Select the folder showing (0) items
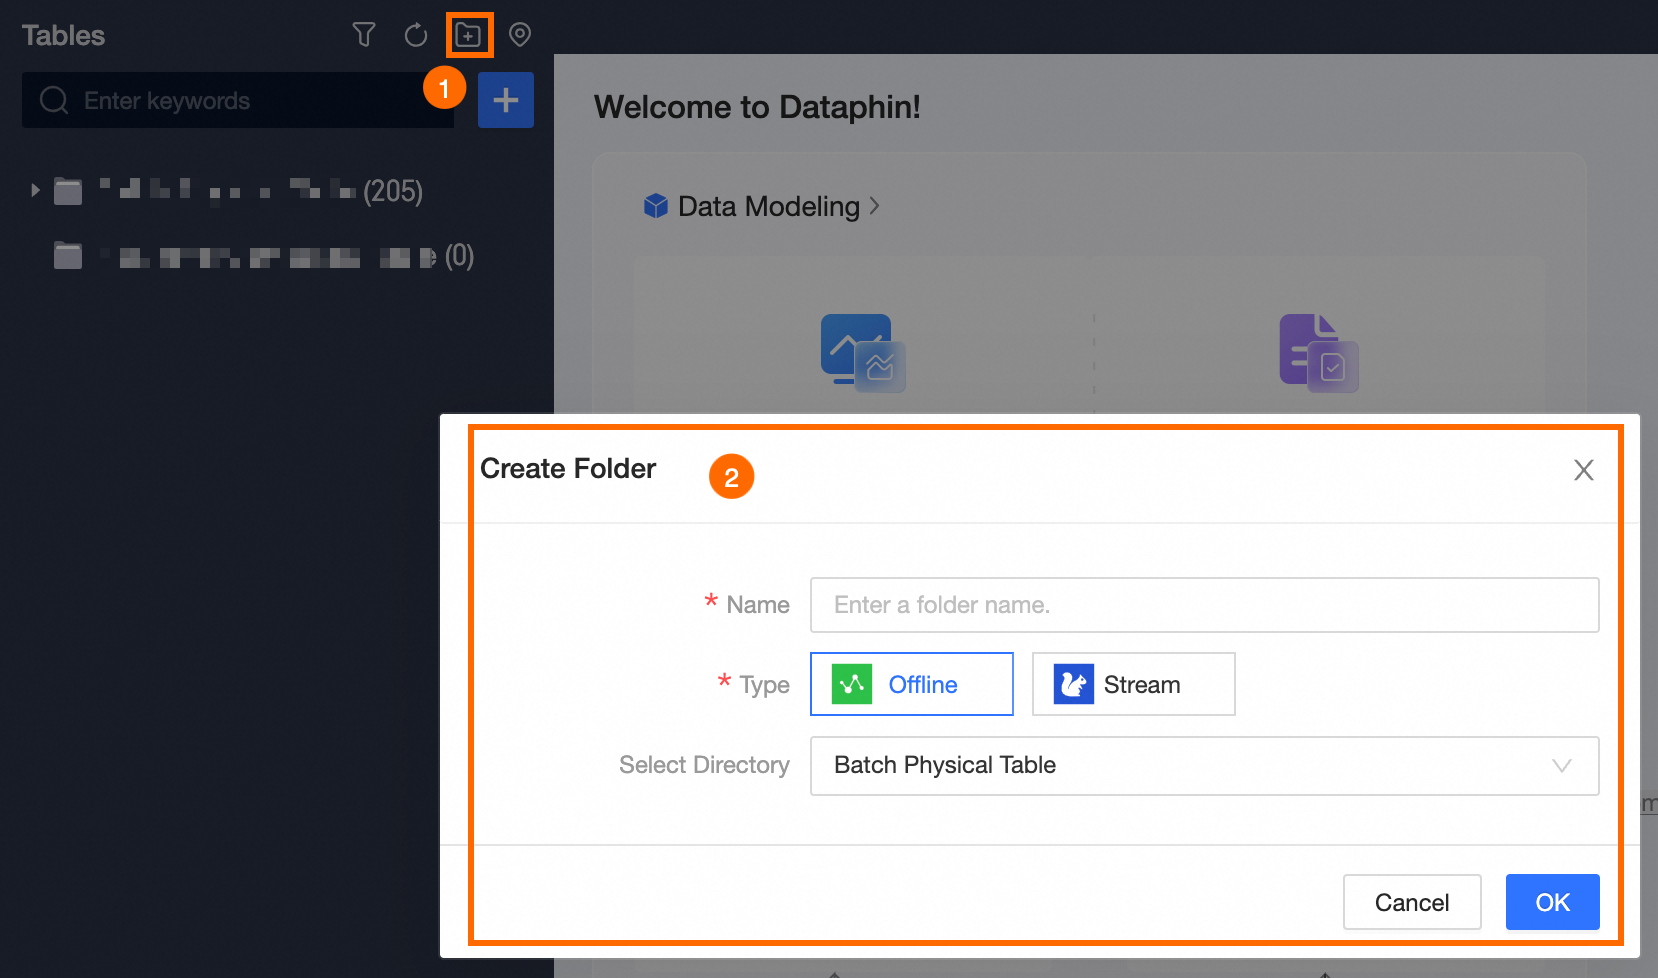Viewport: 1658px width, 978px height. tap(264, 256)
